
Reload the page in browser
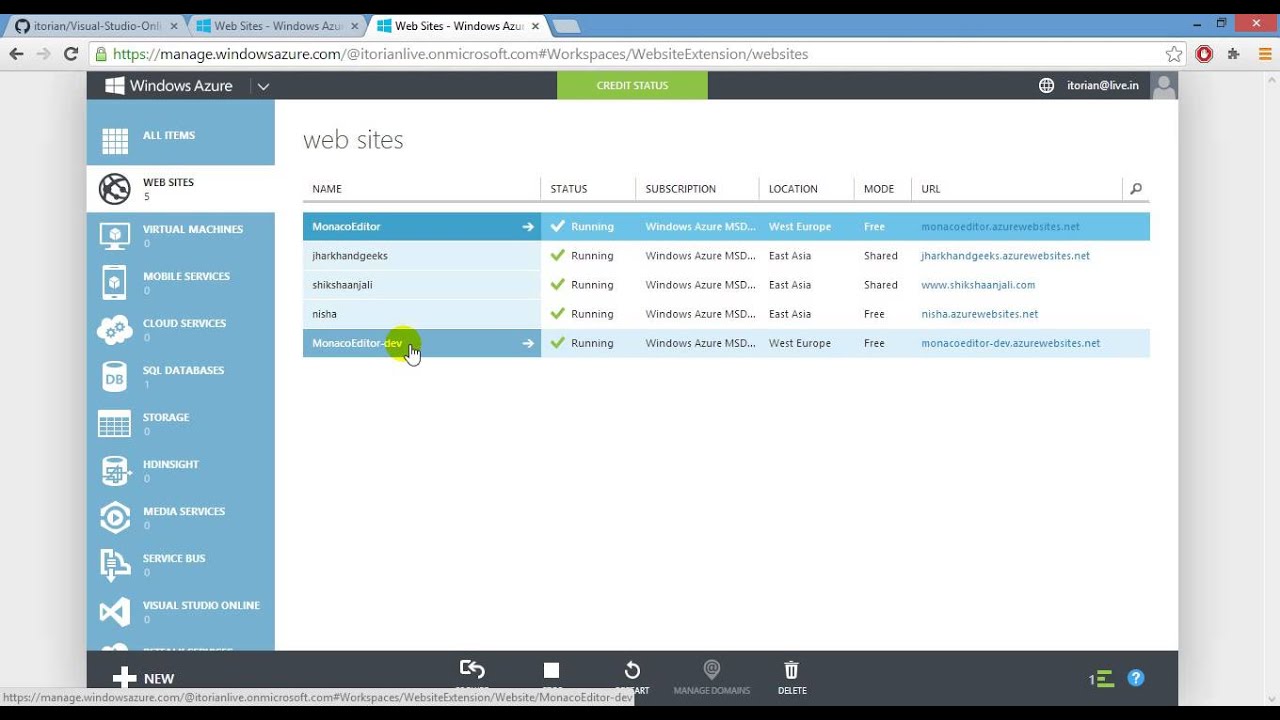pos(71,54)
